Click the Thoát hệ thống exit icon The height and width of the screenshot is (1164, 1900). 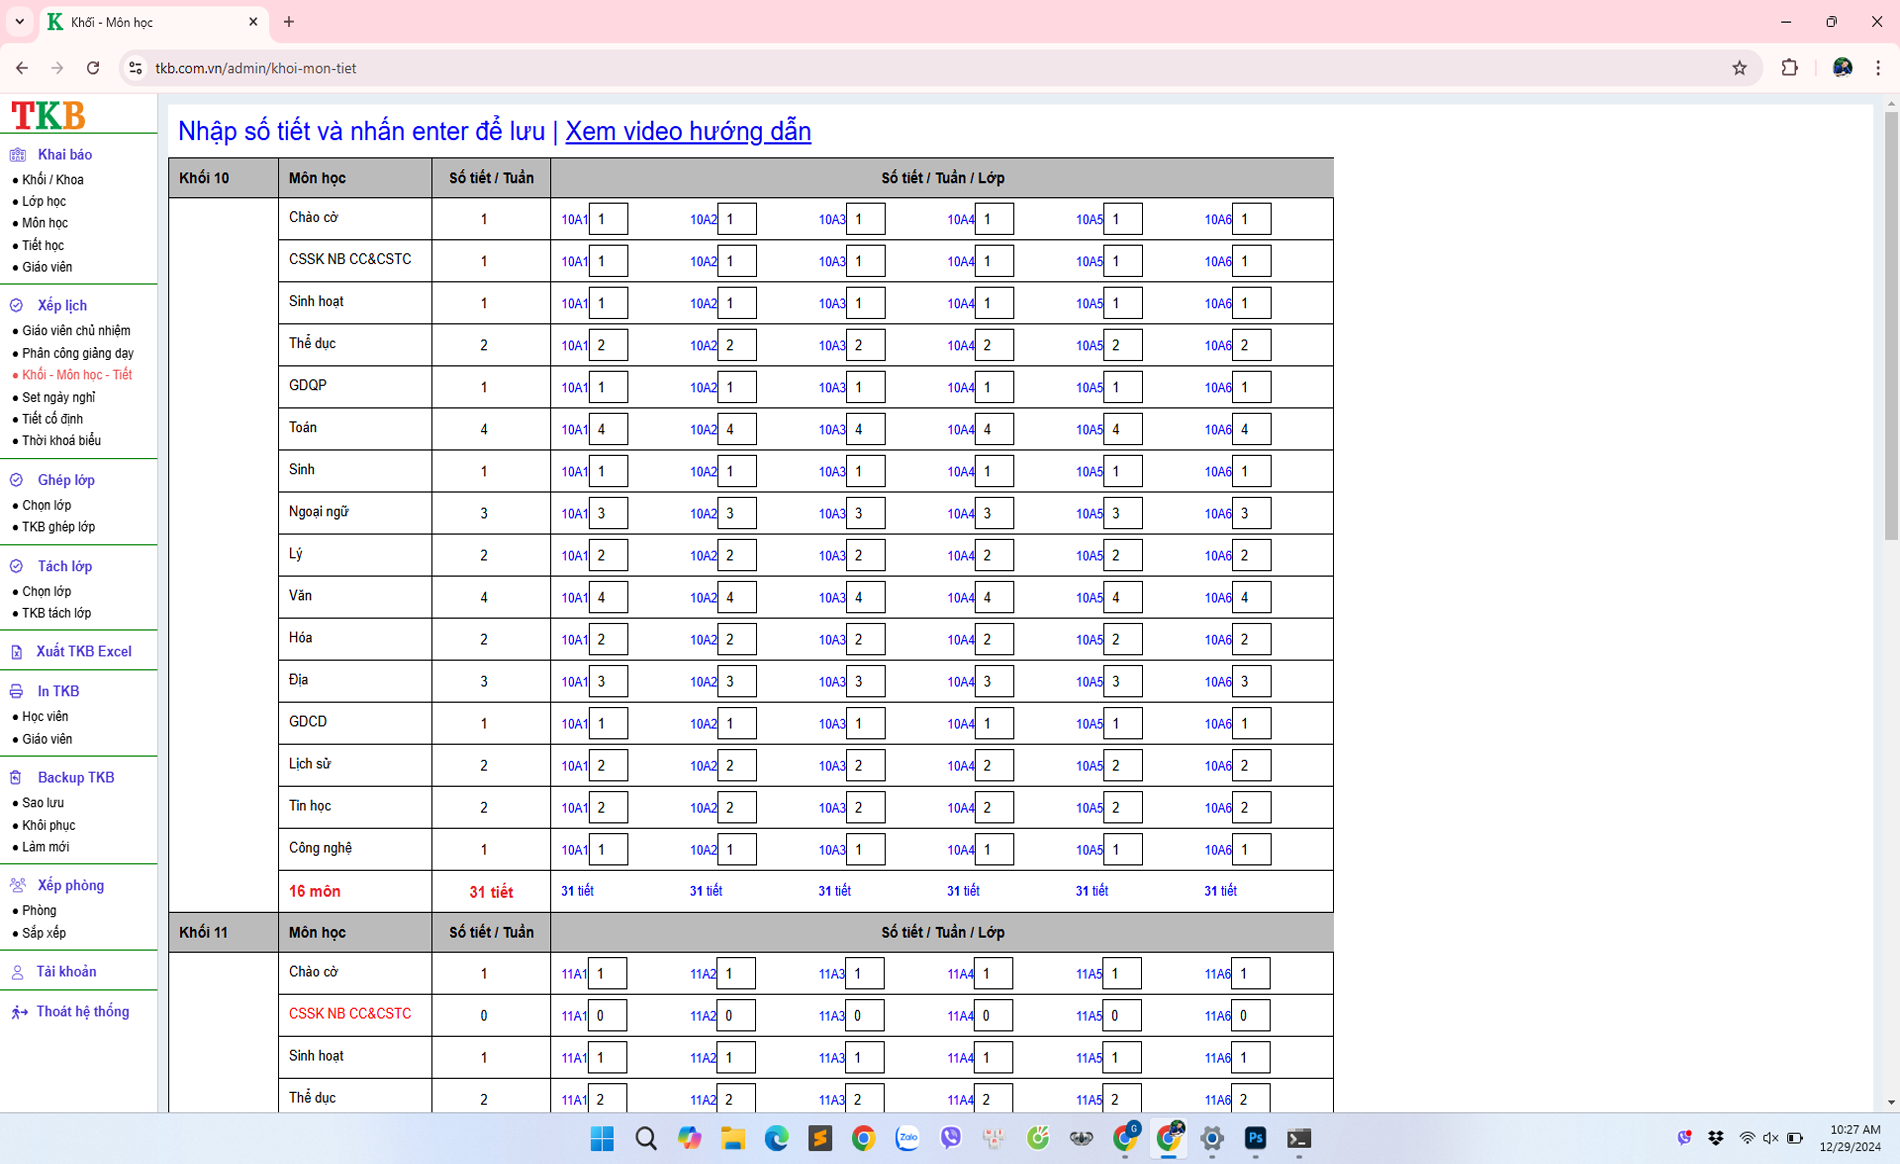click(x=19, y=1012)
